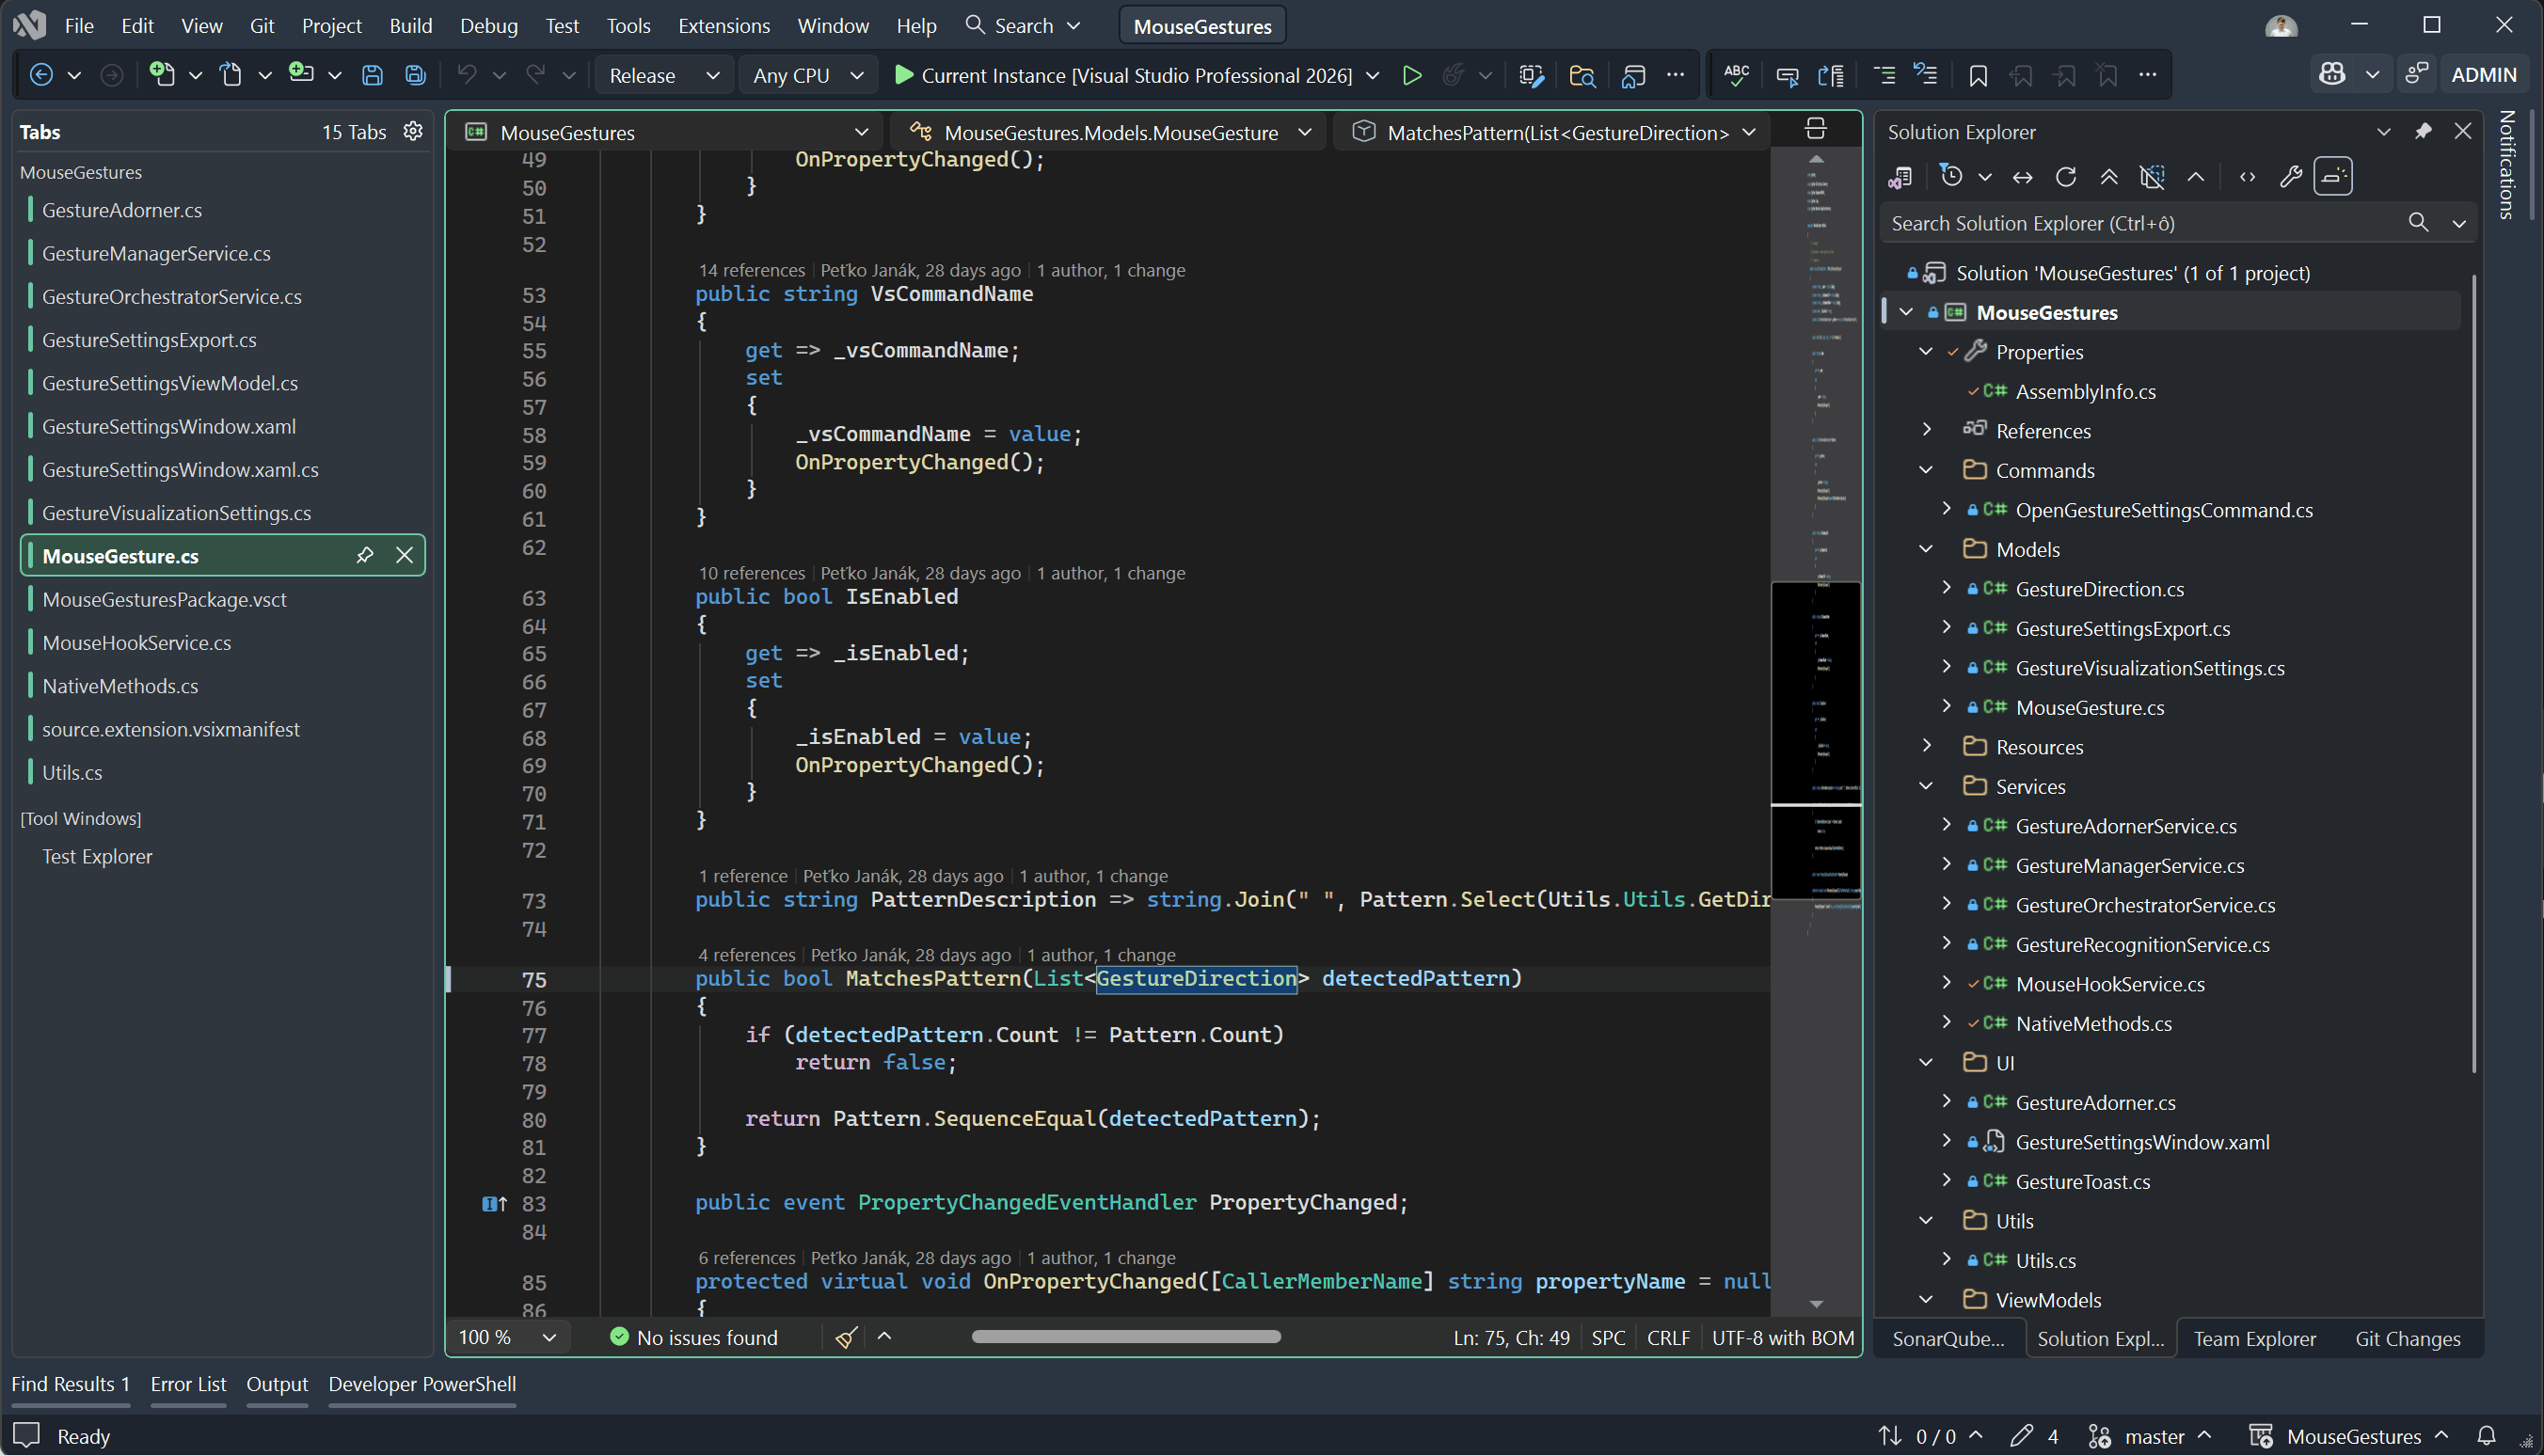Click the master branch button in status bar

point(2153,1436)
